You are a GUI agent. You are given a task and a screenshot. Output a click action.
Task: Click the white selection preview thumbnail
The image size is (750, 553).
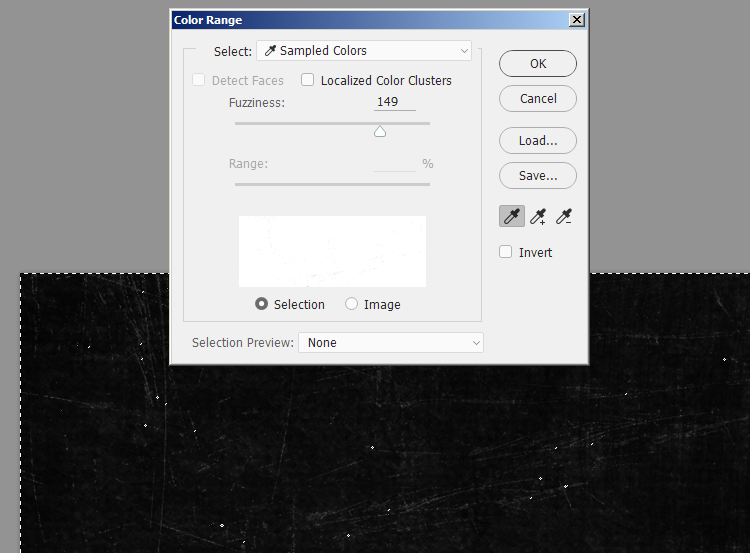coord(332,251)
